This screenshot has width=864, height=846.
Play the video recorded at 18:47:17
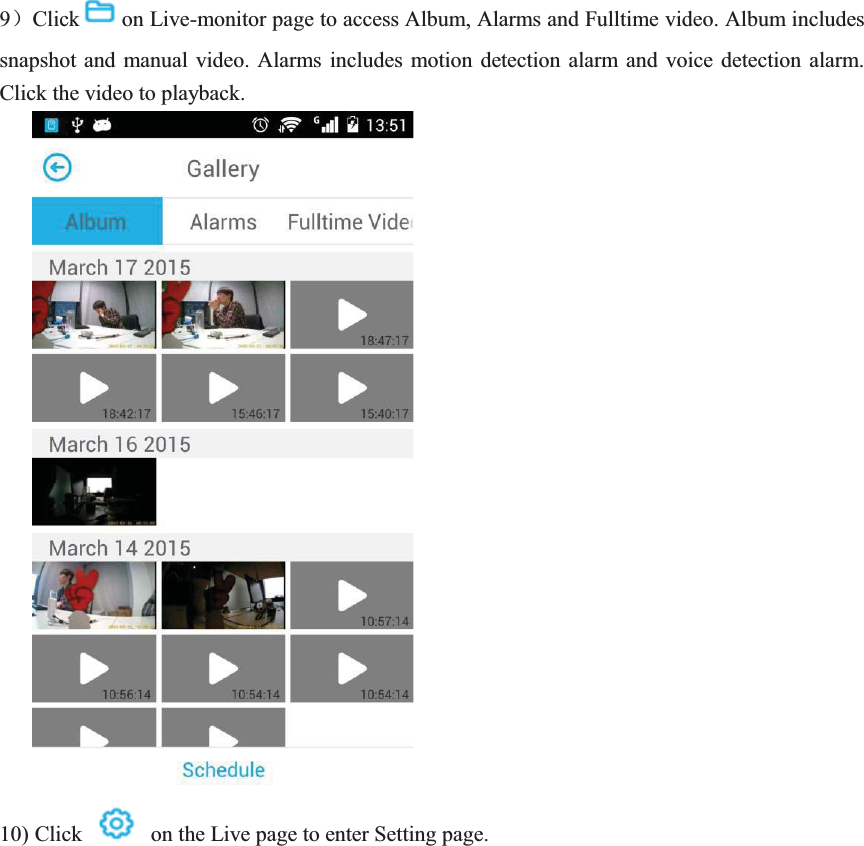click(351, 314)
